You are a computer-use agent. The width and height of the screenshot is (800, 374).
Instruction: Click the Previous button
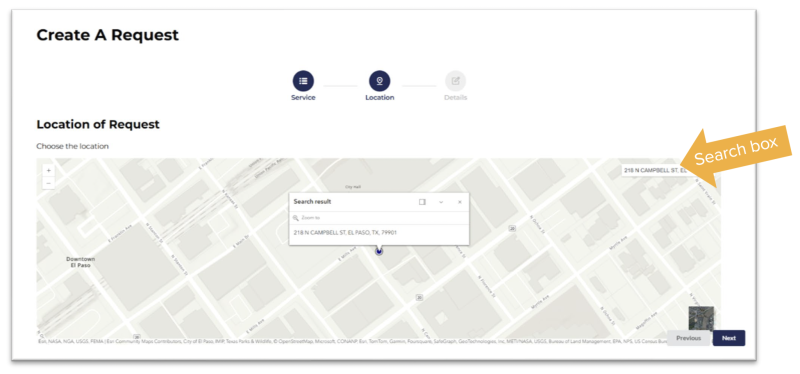pos(688,338)
